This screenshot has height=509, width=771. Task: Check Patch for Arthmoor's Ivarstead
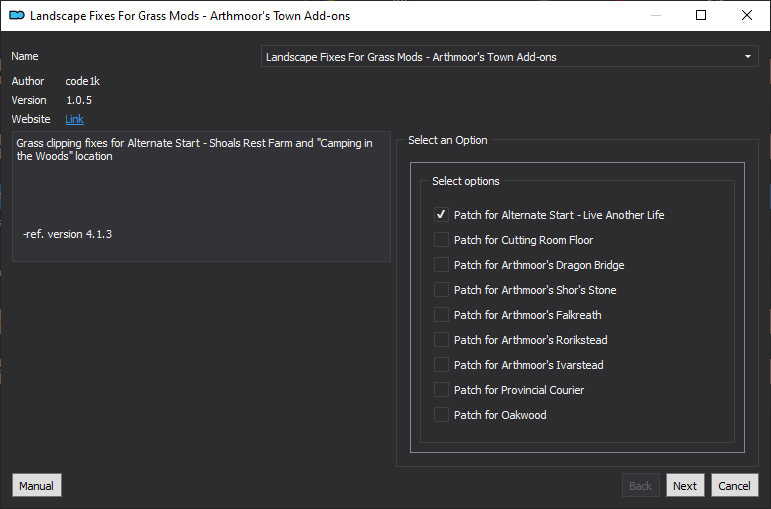pos(441,365)
